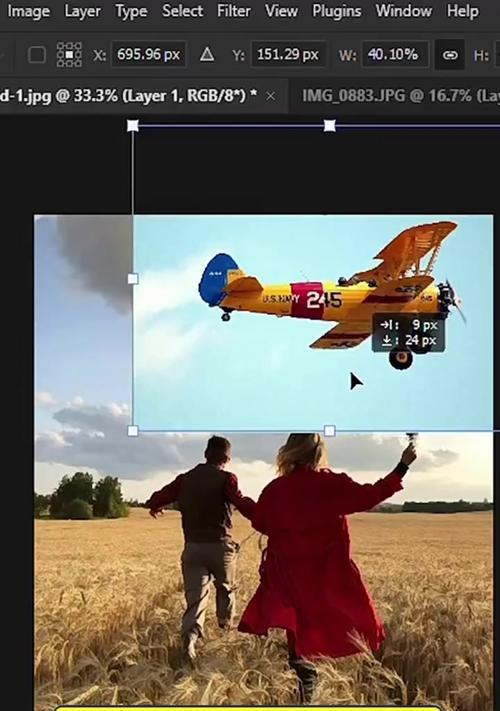Open the View menu
Viewport: 500px width, 711px height.
coord(281,11)
